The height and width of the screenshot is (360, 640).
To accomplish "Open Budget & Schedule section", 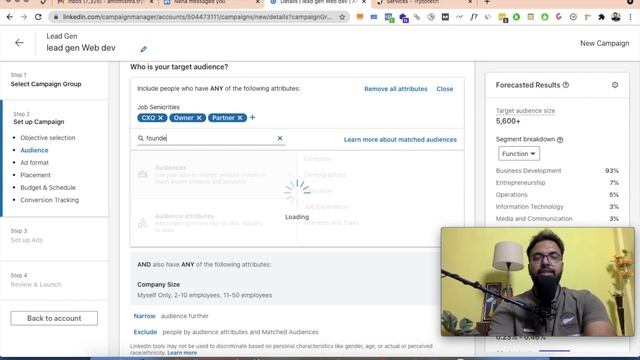I will pos(48,188).
